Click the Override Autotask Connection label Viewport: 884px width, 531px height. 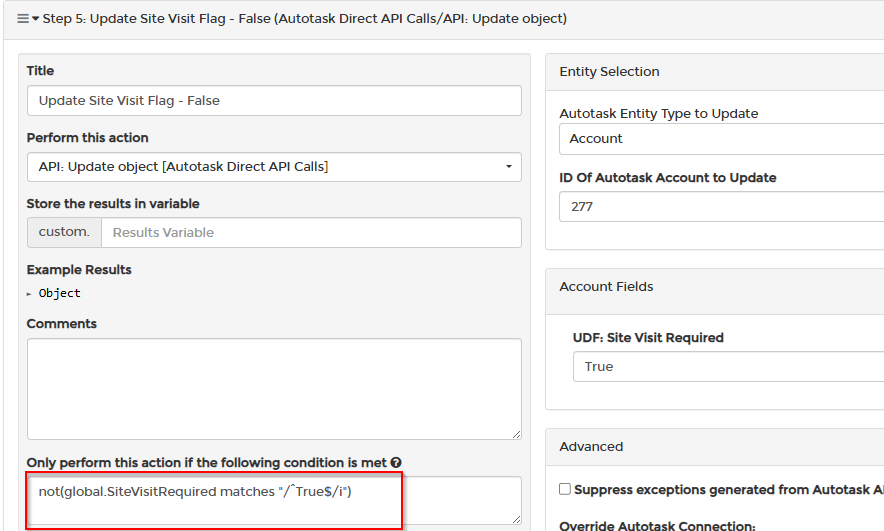click(657, 525)
